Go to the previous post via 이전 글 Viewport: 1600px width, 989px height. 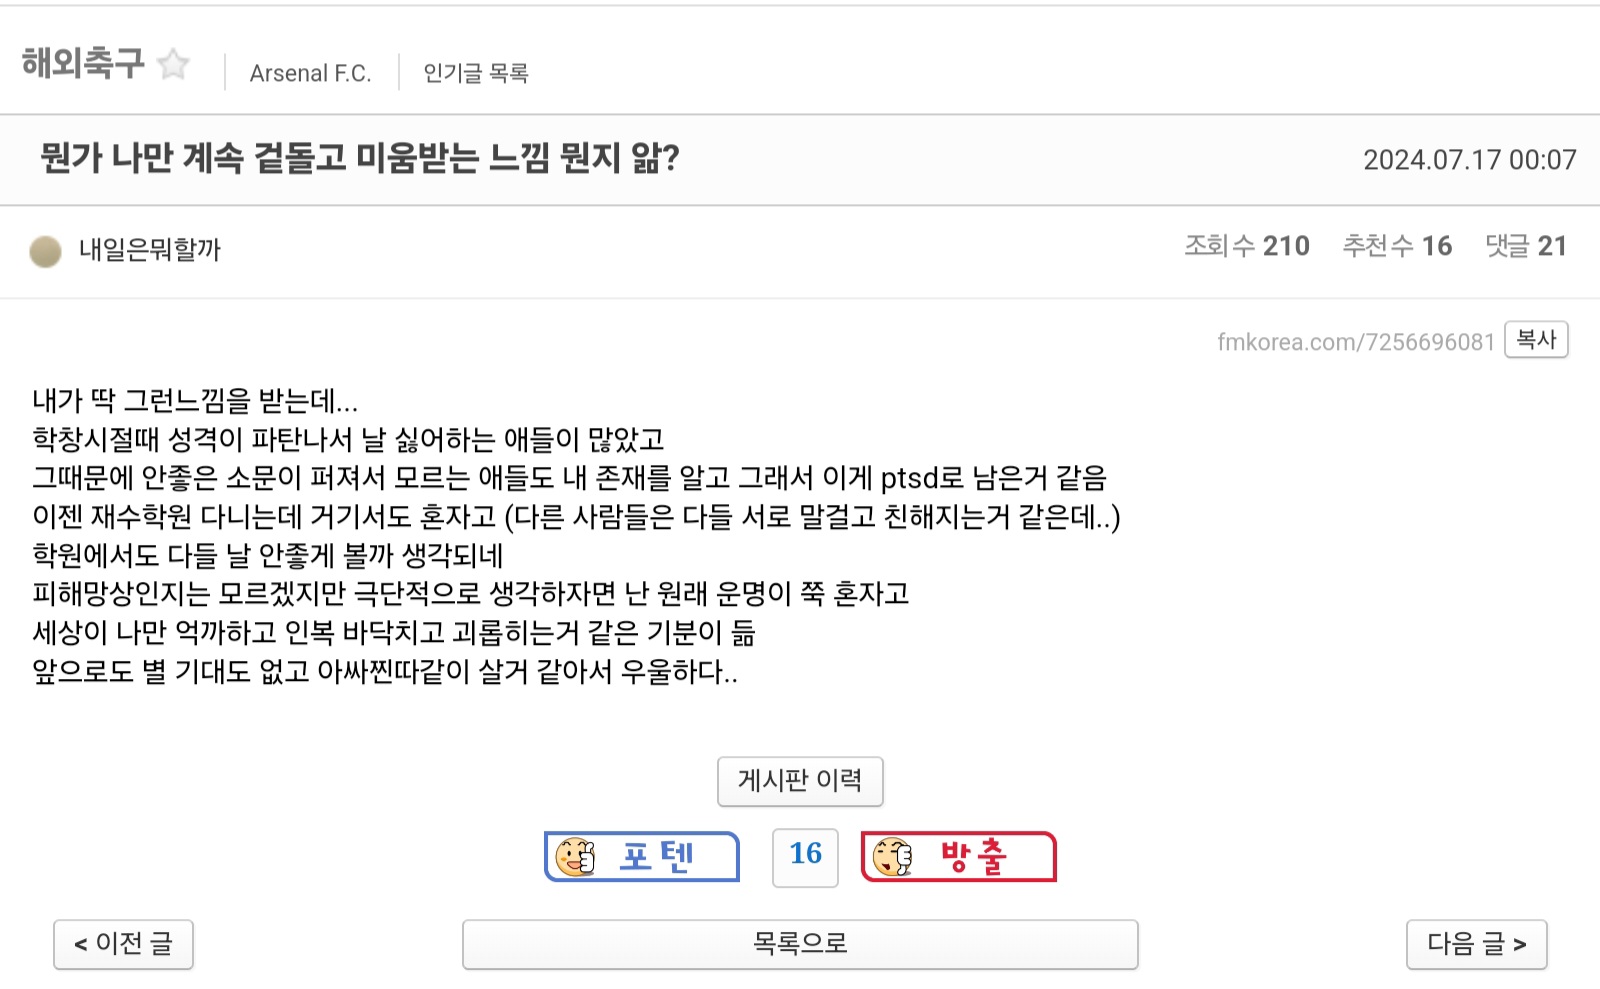pos(123,944)
